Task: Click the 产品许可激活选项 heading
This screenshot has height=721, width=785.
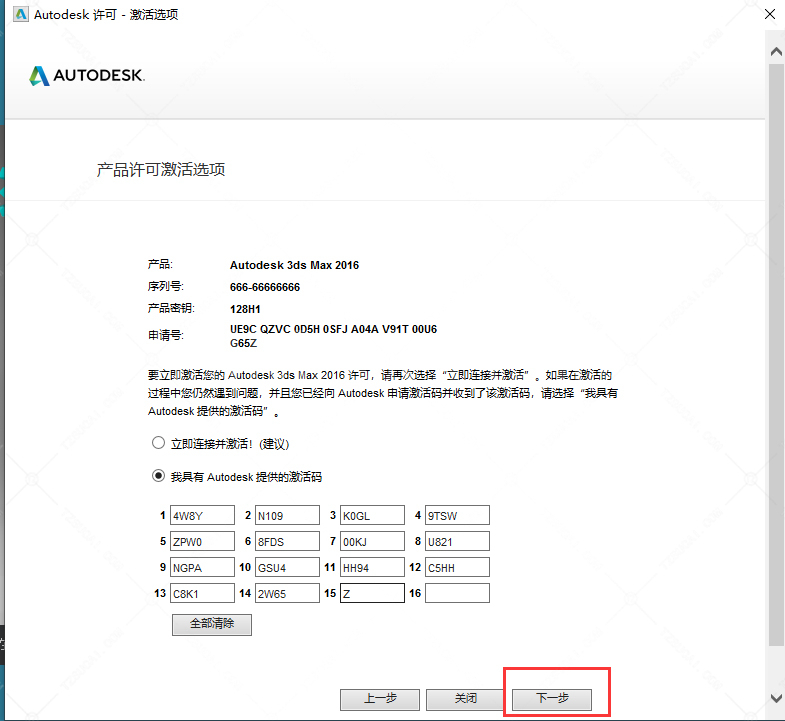Action: [x=161, y=170]
